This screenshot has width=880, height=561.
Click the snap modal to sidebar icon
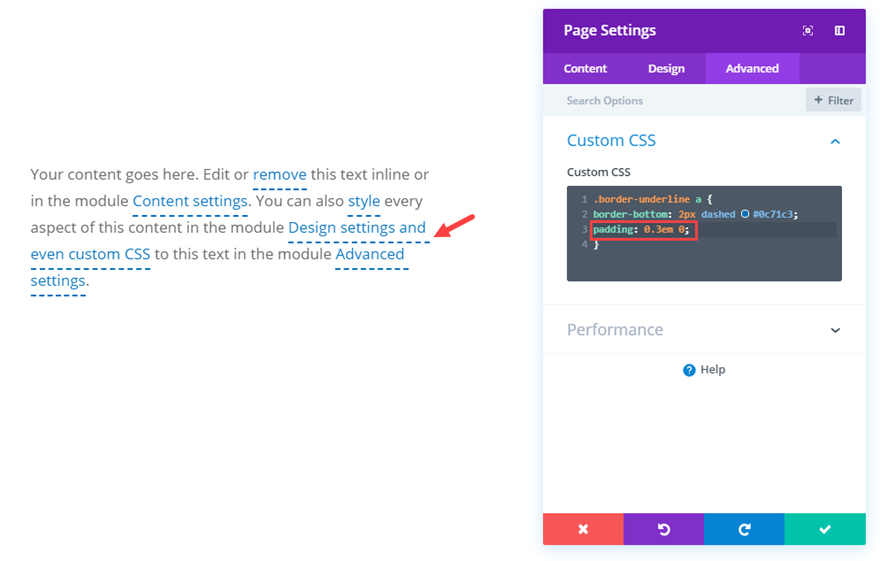[x=839, y=31]
